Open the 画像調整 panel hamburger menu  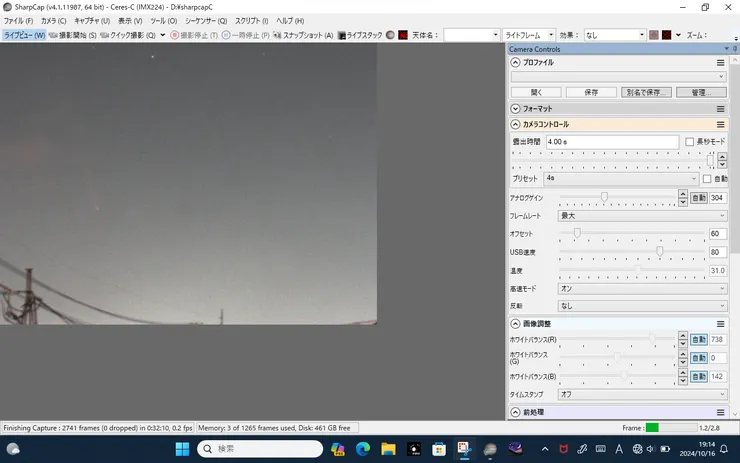coord(720,324)
